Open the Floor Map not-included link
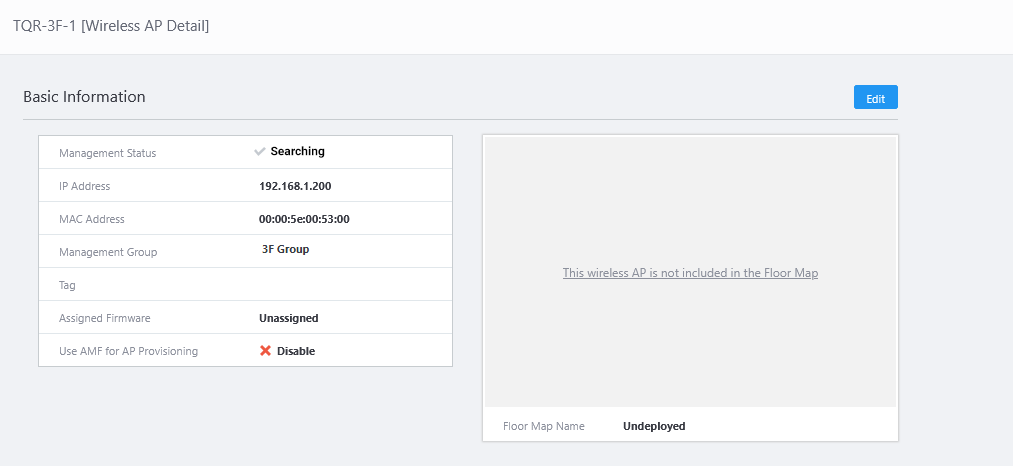This screenshot has height=466, width=1013. 690,273
